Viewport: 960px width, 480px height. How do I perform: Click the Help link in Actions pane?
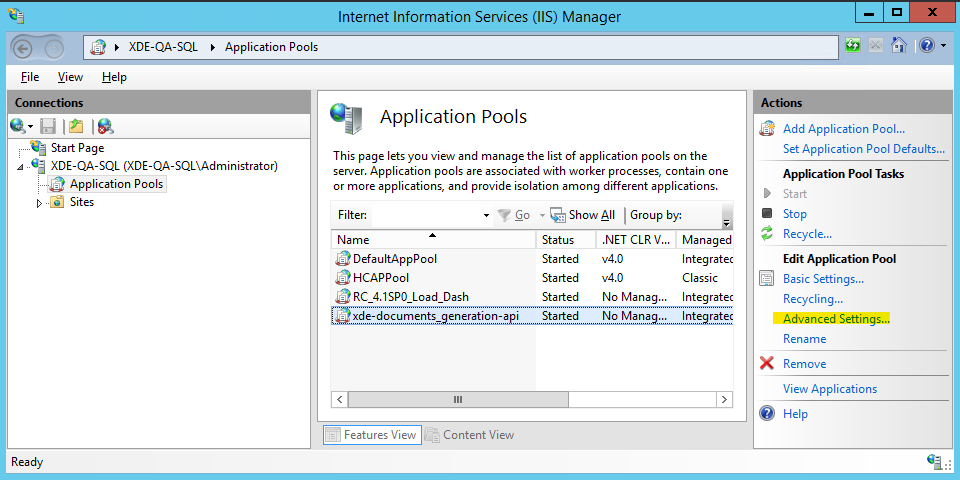795,414
